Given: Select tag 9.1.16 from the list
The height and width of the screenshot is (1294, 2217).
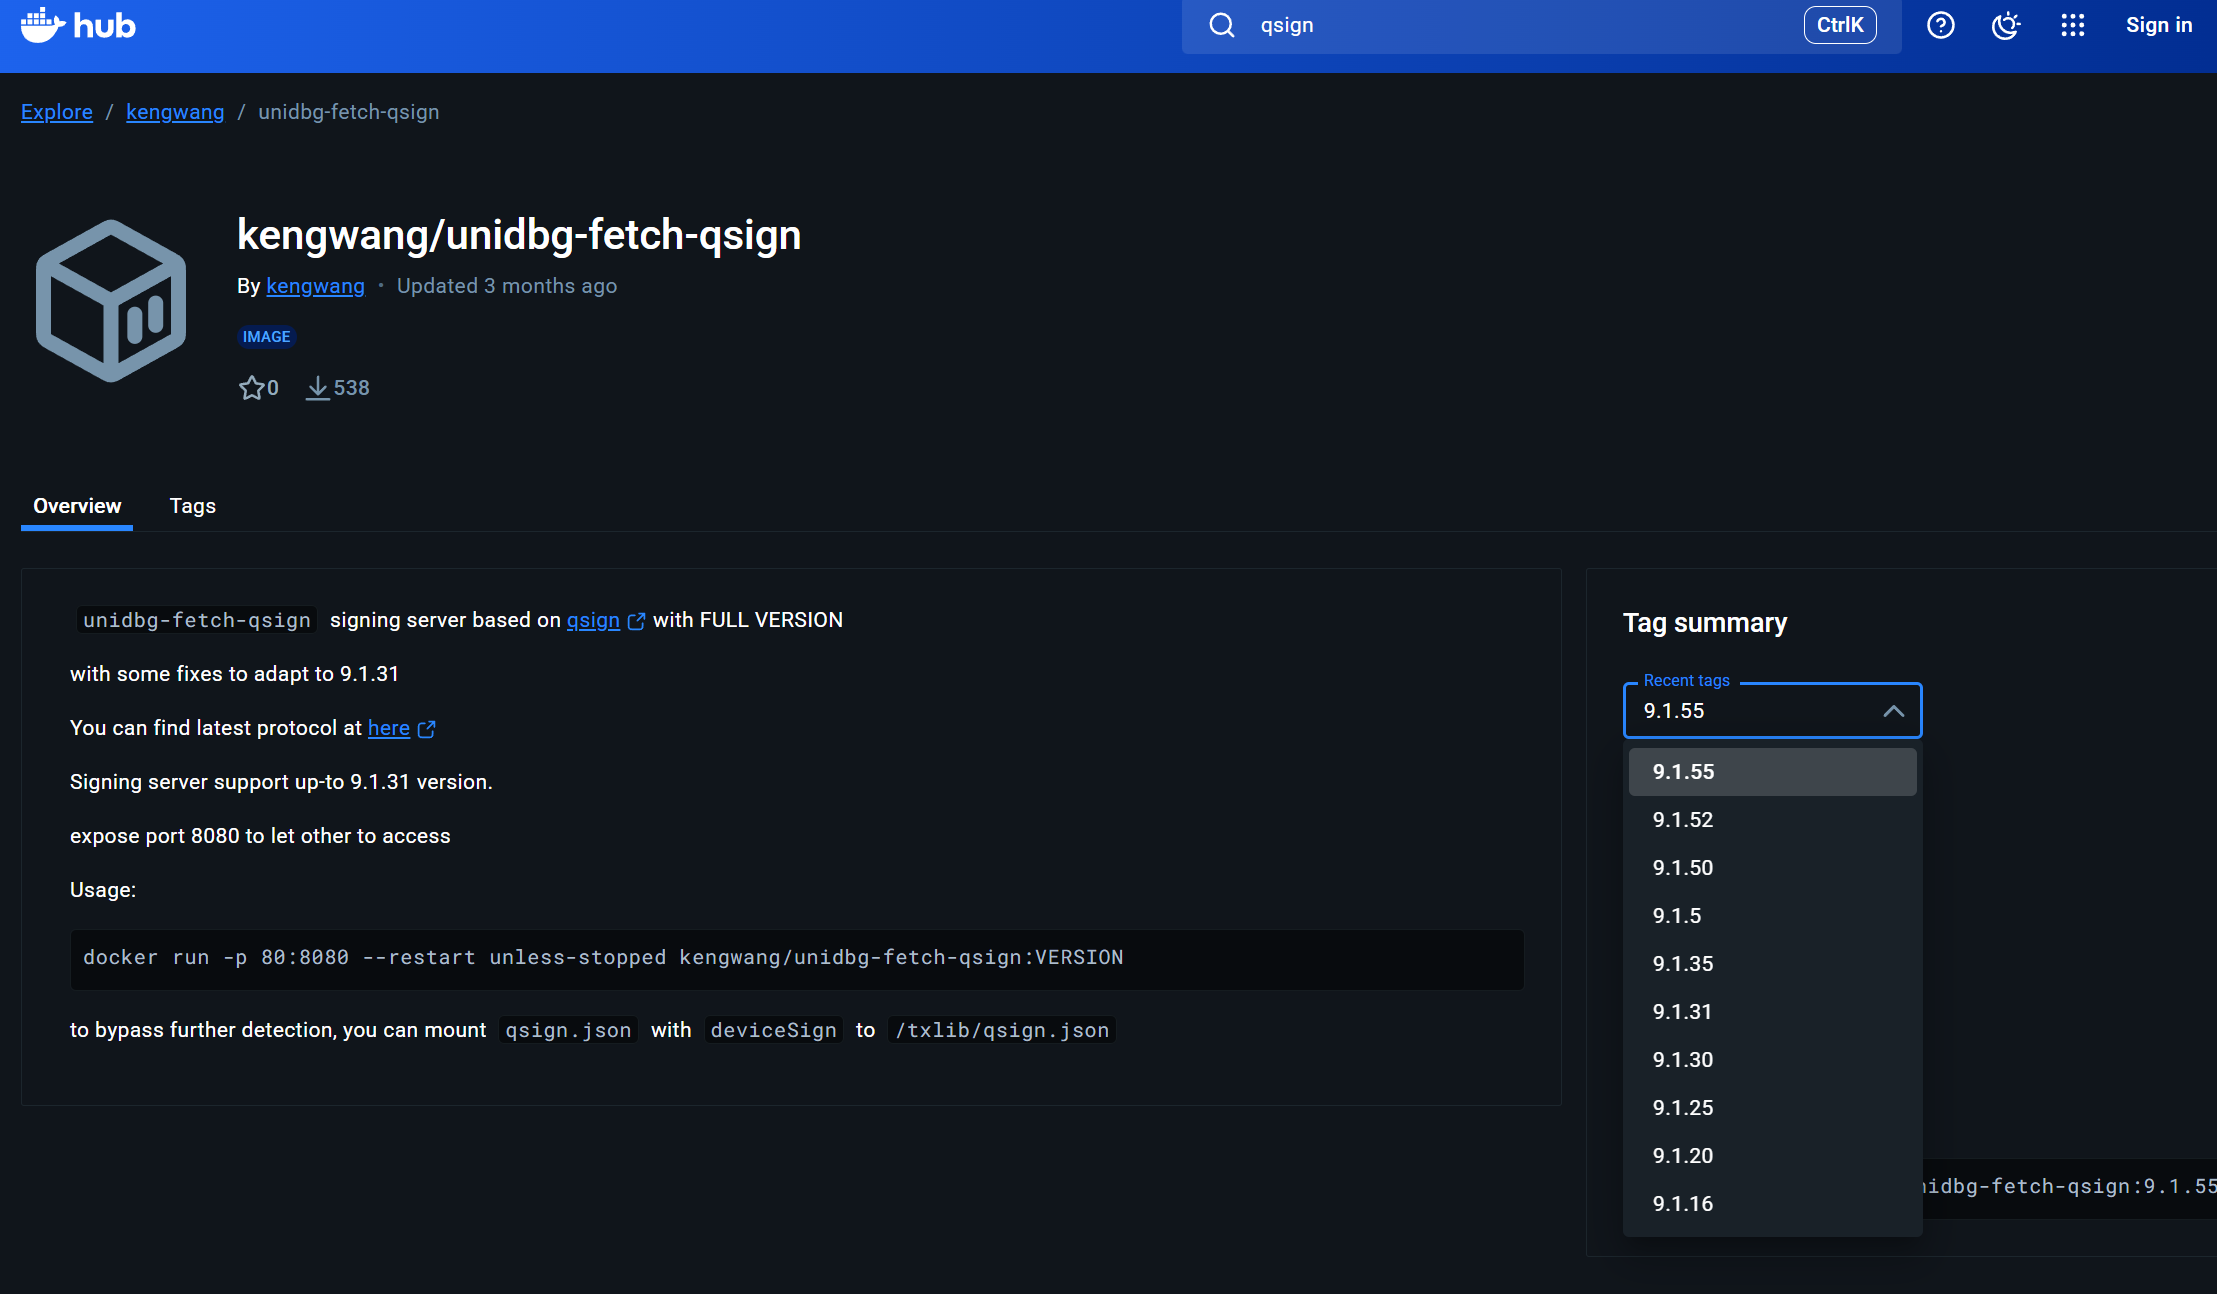Looking at the screenshot, I should point(1772,1204).
